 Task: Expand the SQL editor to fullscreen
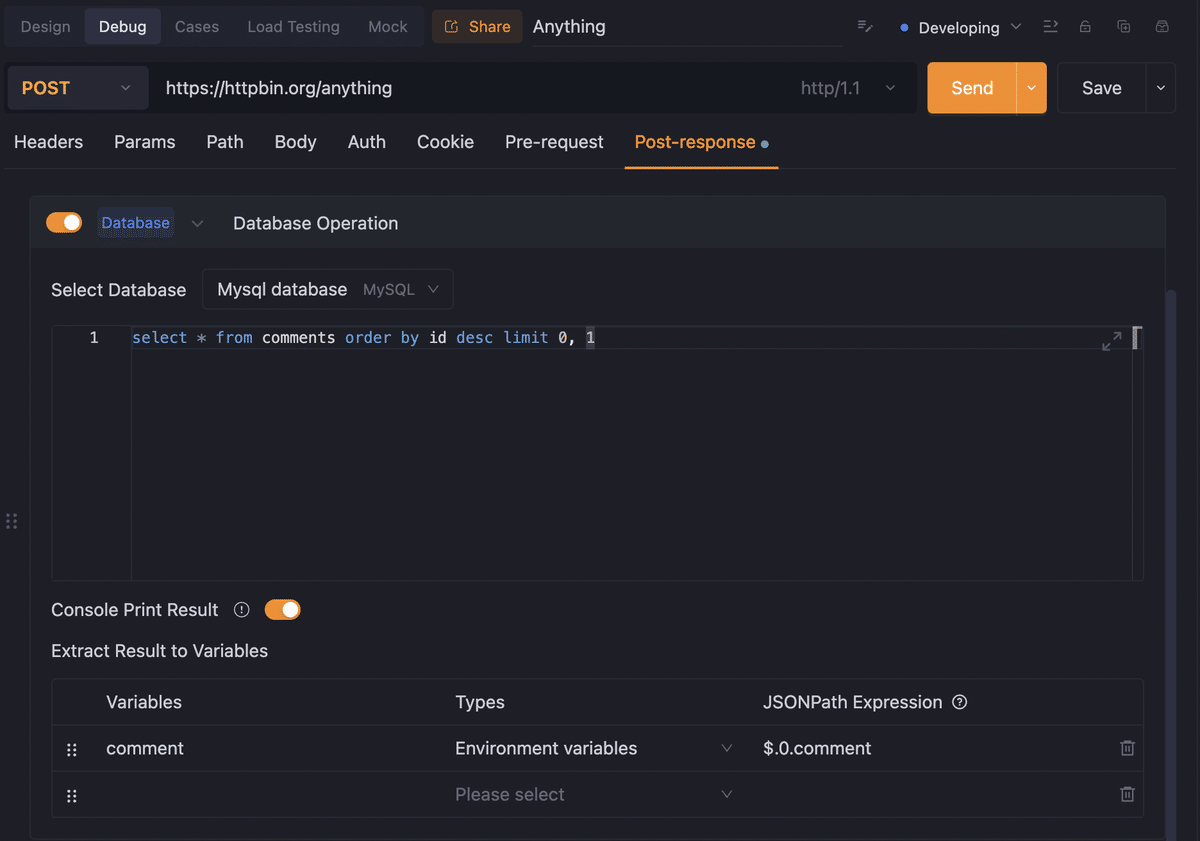tap(1111, 341)
